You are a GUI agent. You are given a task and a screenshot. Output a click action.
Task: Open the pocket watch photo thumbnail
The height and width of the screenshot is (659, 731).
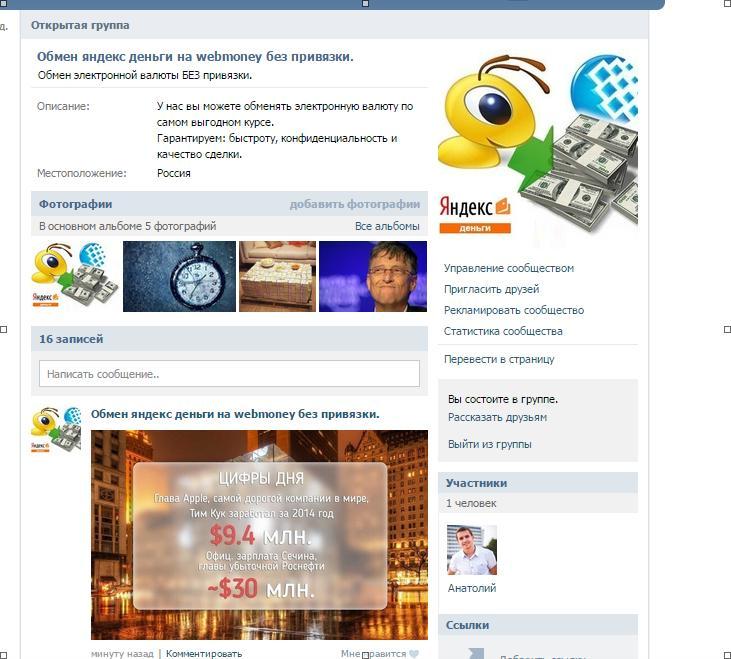tap(179, 276)
